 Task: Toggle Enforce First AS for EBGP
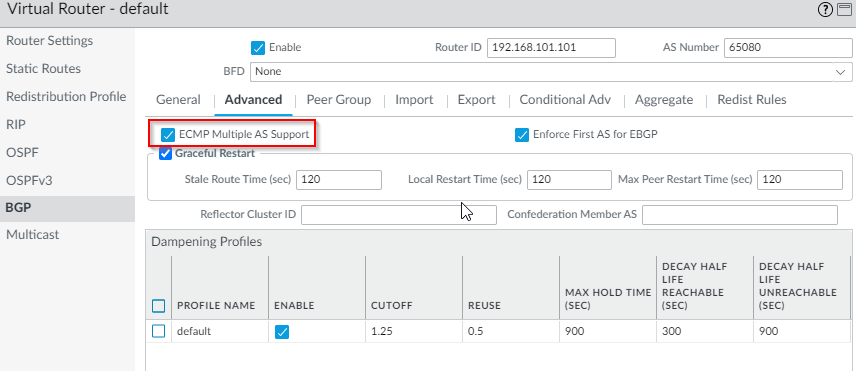[522, 134]
